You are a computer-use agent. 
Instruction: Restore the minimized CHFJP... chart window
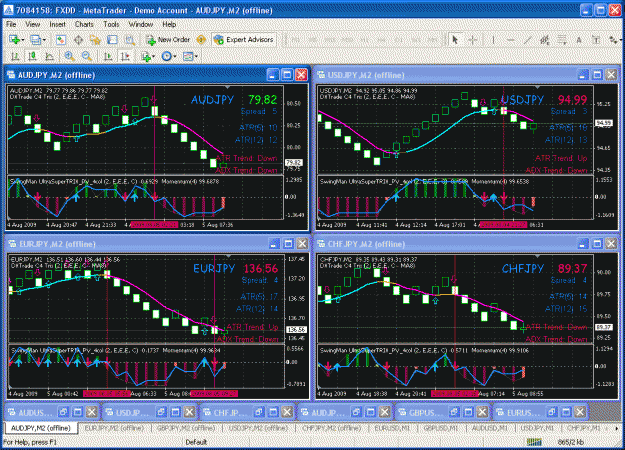[259, 412]
